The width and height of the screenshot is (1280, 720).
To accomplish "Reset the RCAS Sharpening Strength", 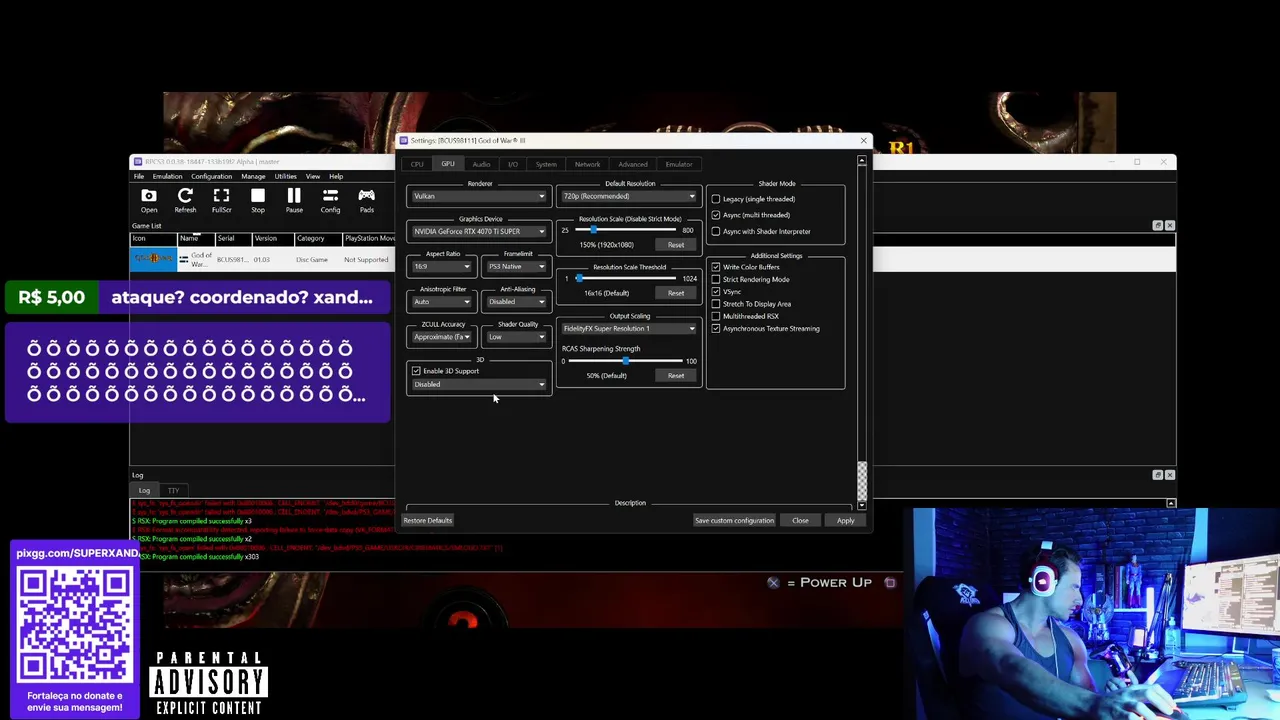I will [x=676, y=376].
